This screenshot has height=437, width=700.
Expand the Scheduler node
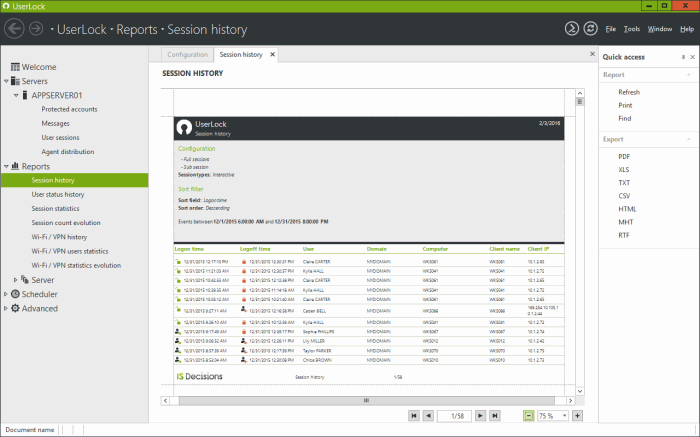click(x=5, y=294)
